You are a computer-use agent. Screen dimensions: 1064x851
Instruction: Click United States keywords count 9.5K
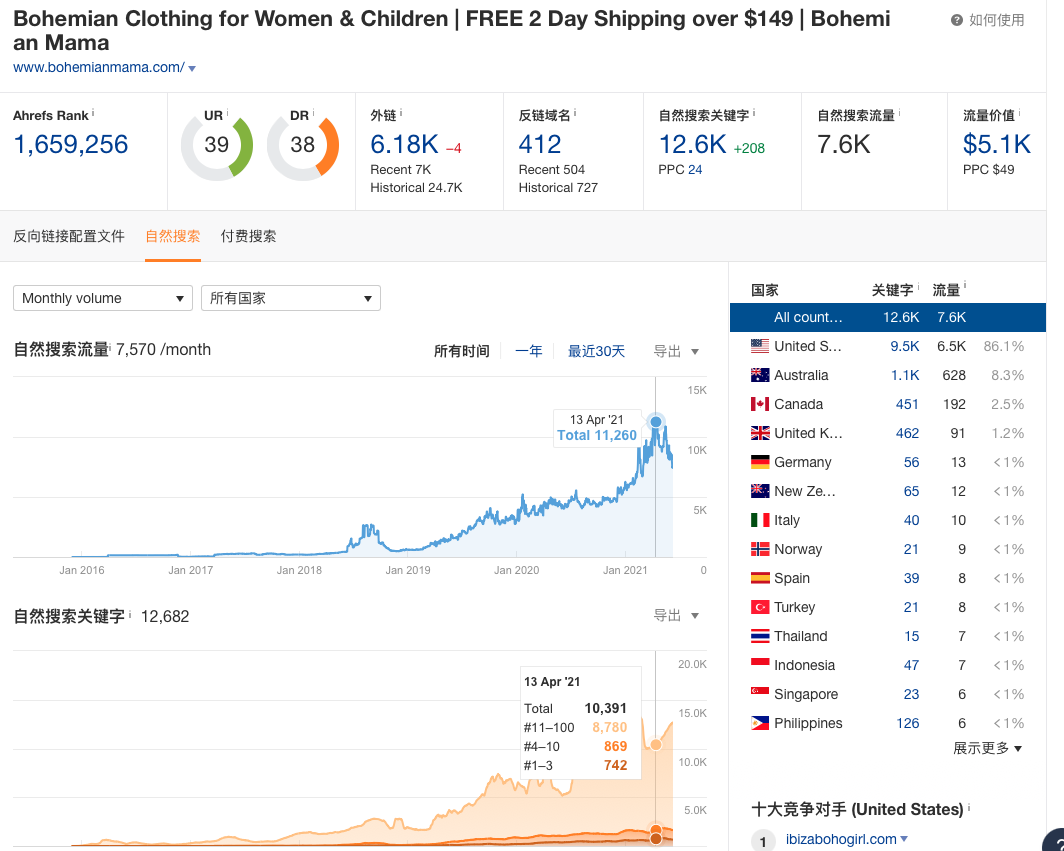click(905, 346)
